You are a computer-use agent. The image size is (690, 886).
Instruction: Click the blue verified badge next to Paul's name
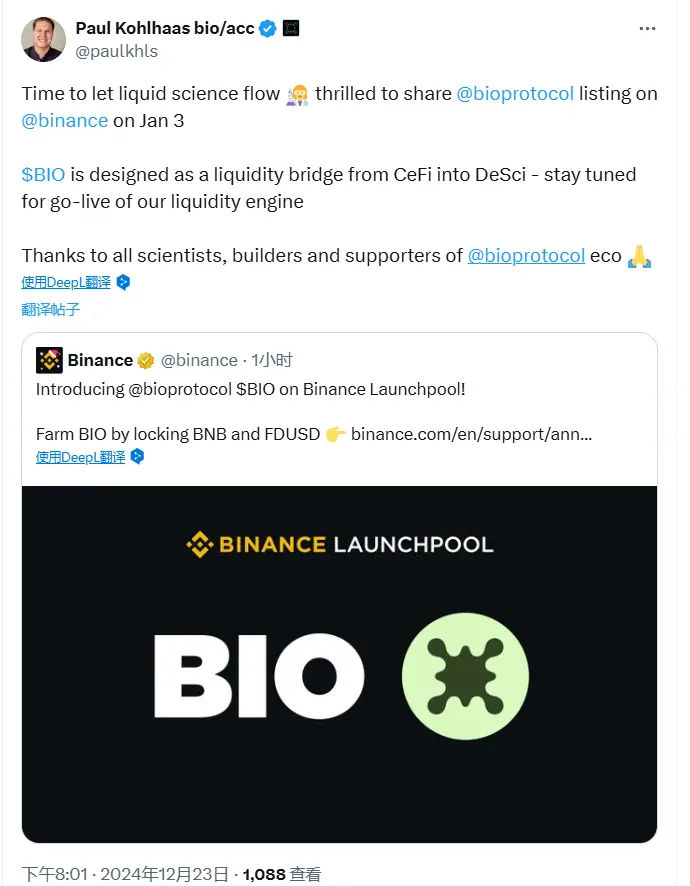pyautogui.click(x=265, y=29)
